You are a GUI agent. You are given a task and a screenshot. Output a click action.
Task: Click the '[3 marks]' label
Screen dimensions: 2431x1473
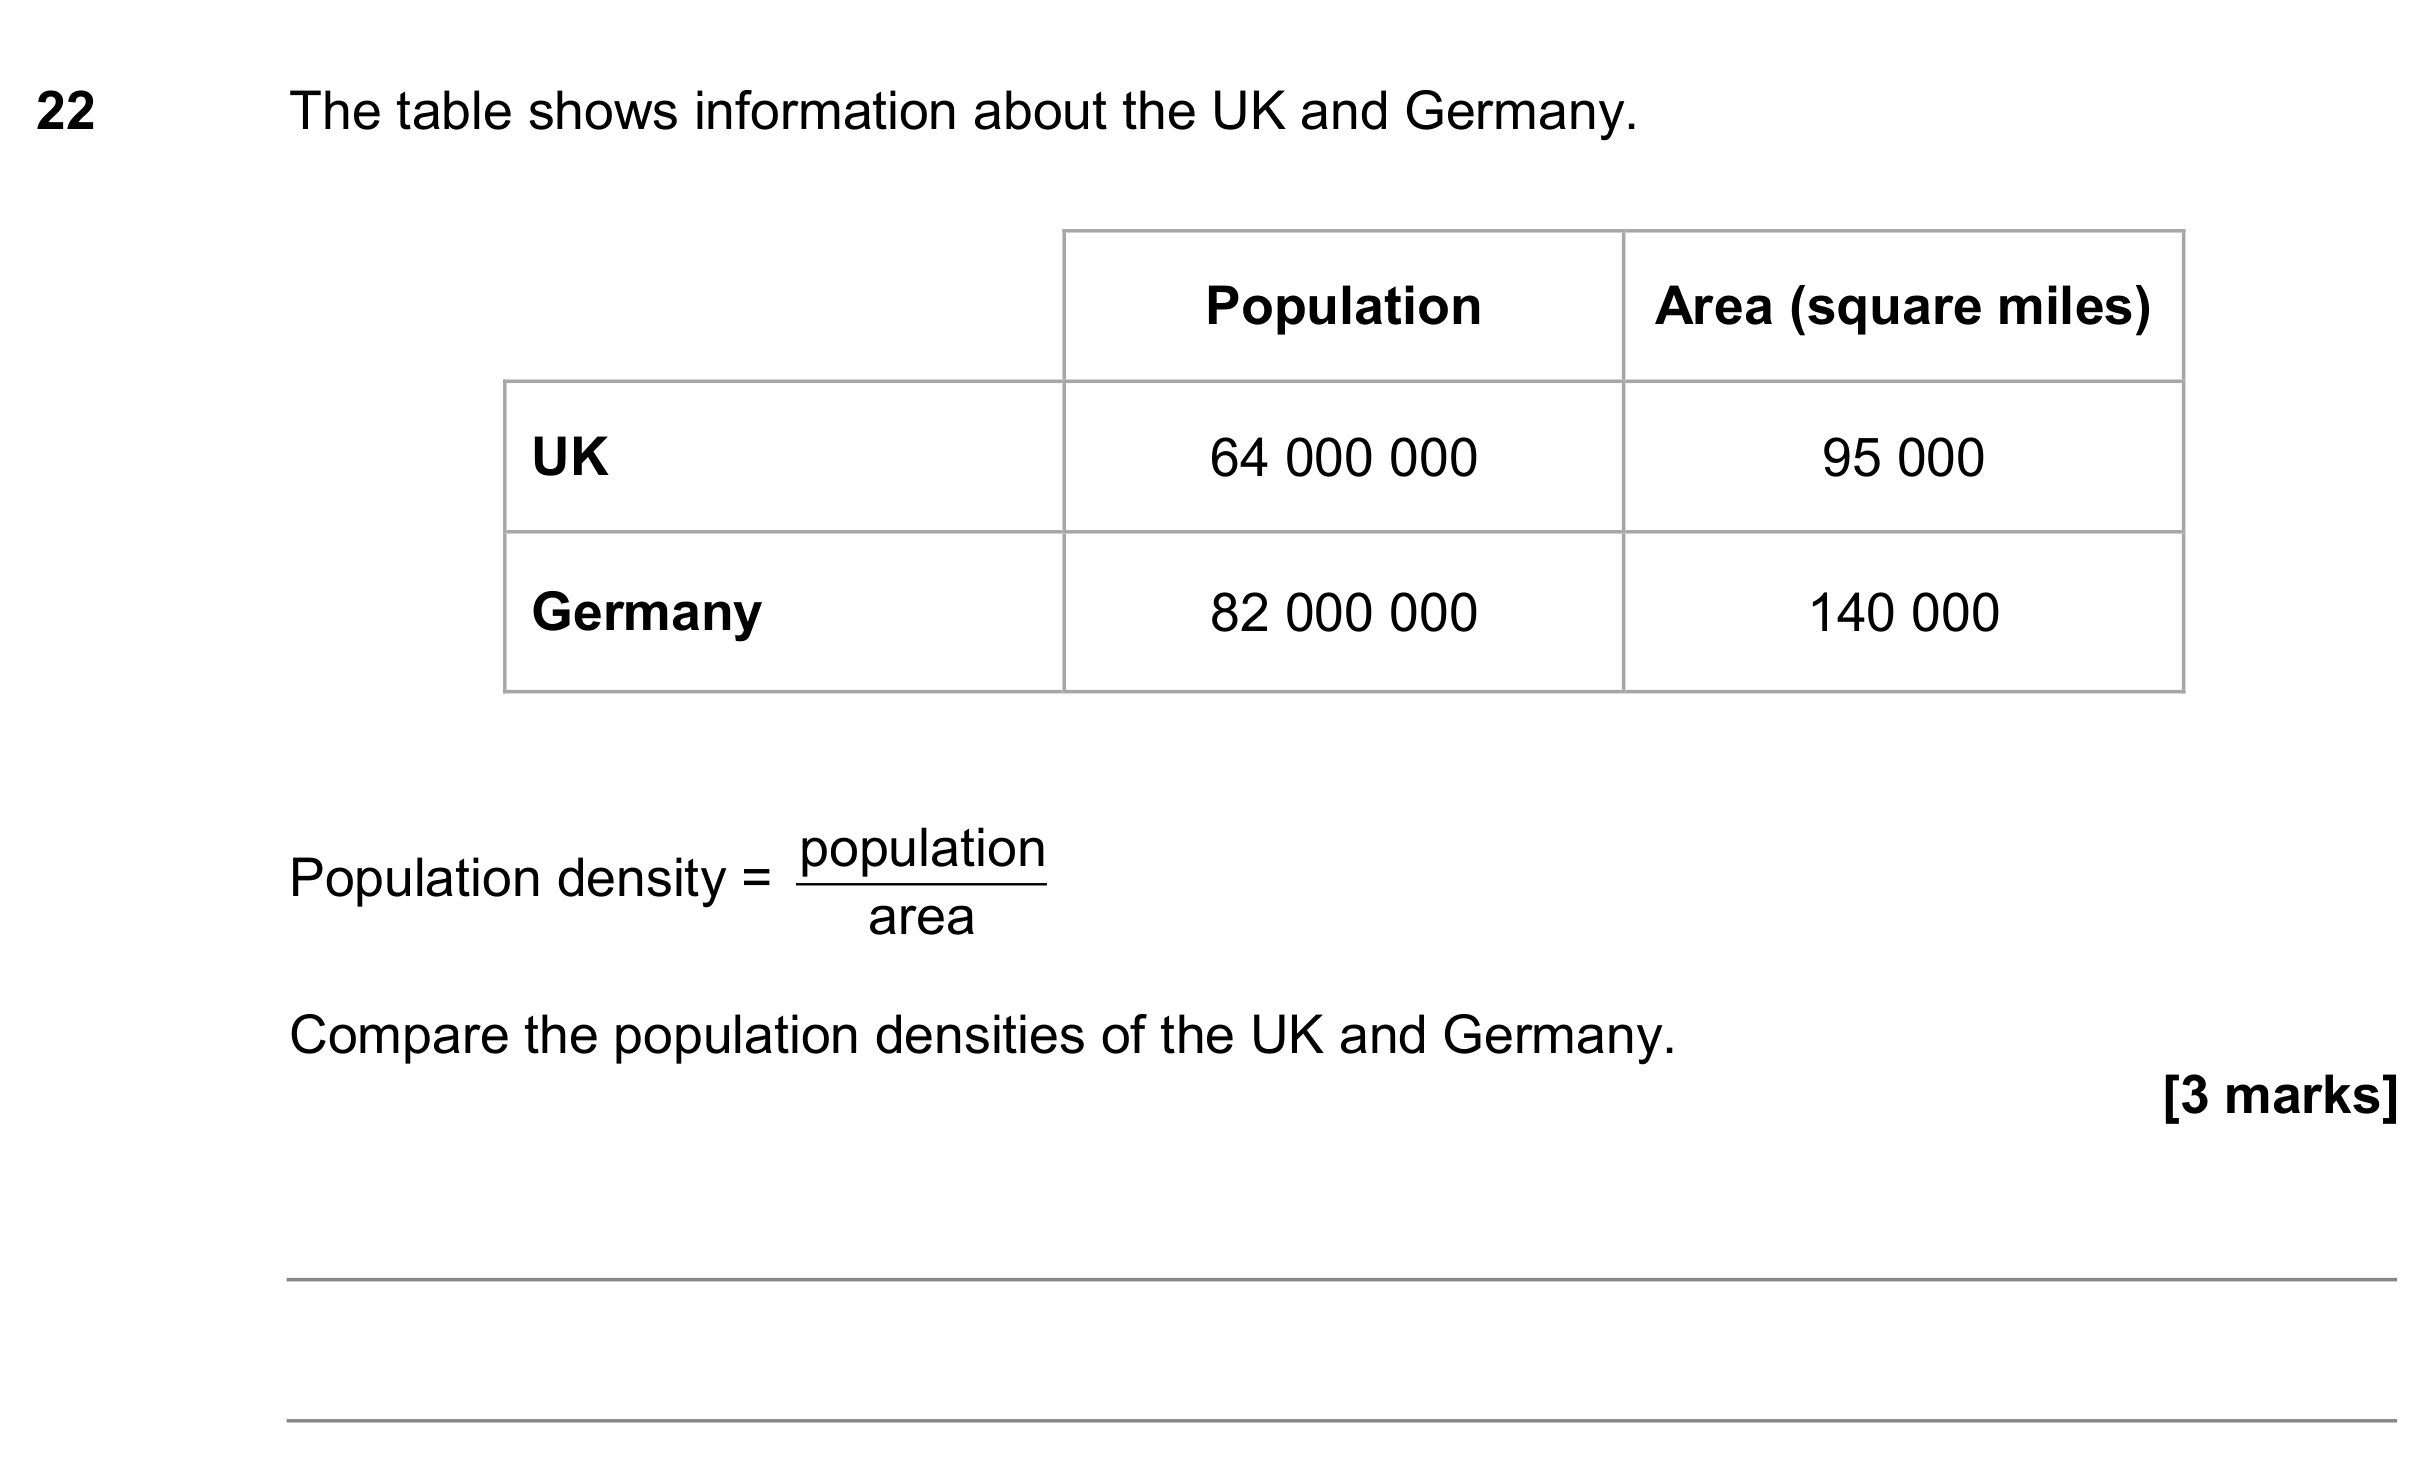point(2280,1096)
